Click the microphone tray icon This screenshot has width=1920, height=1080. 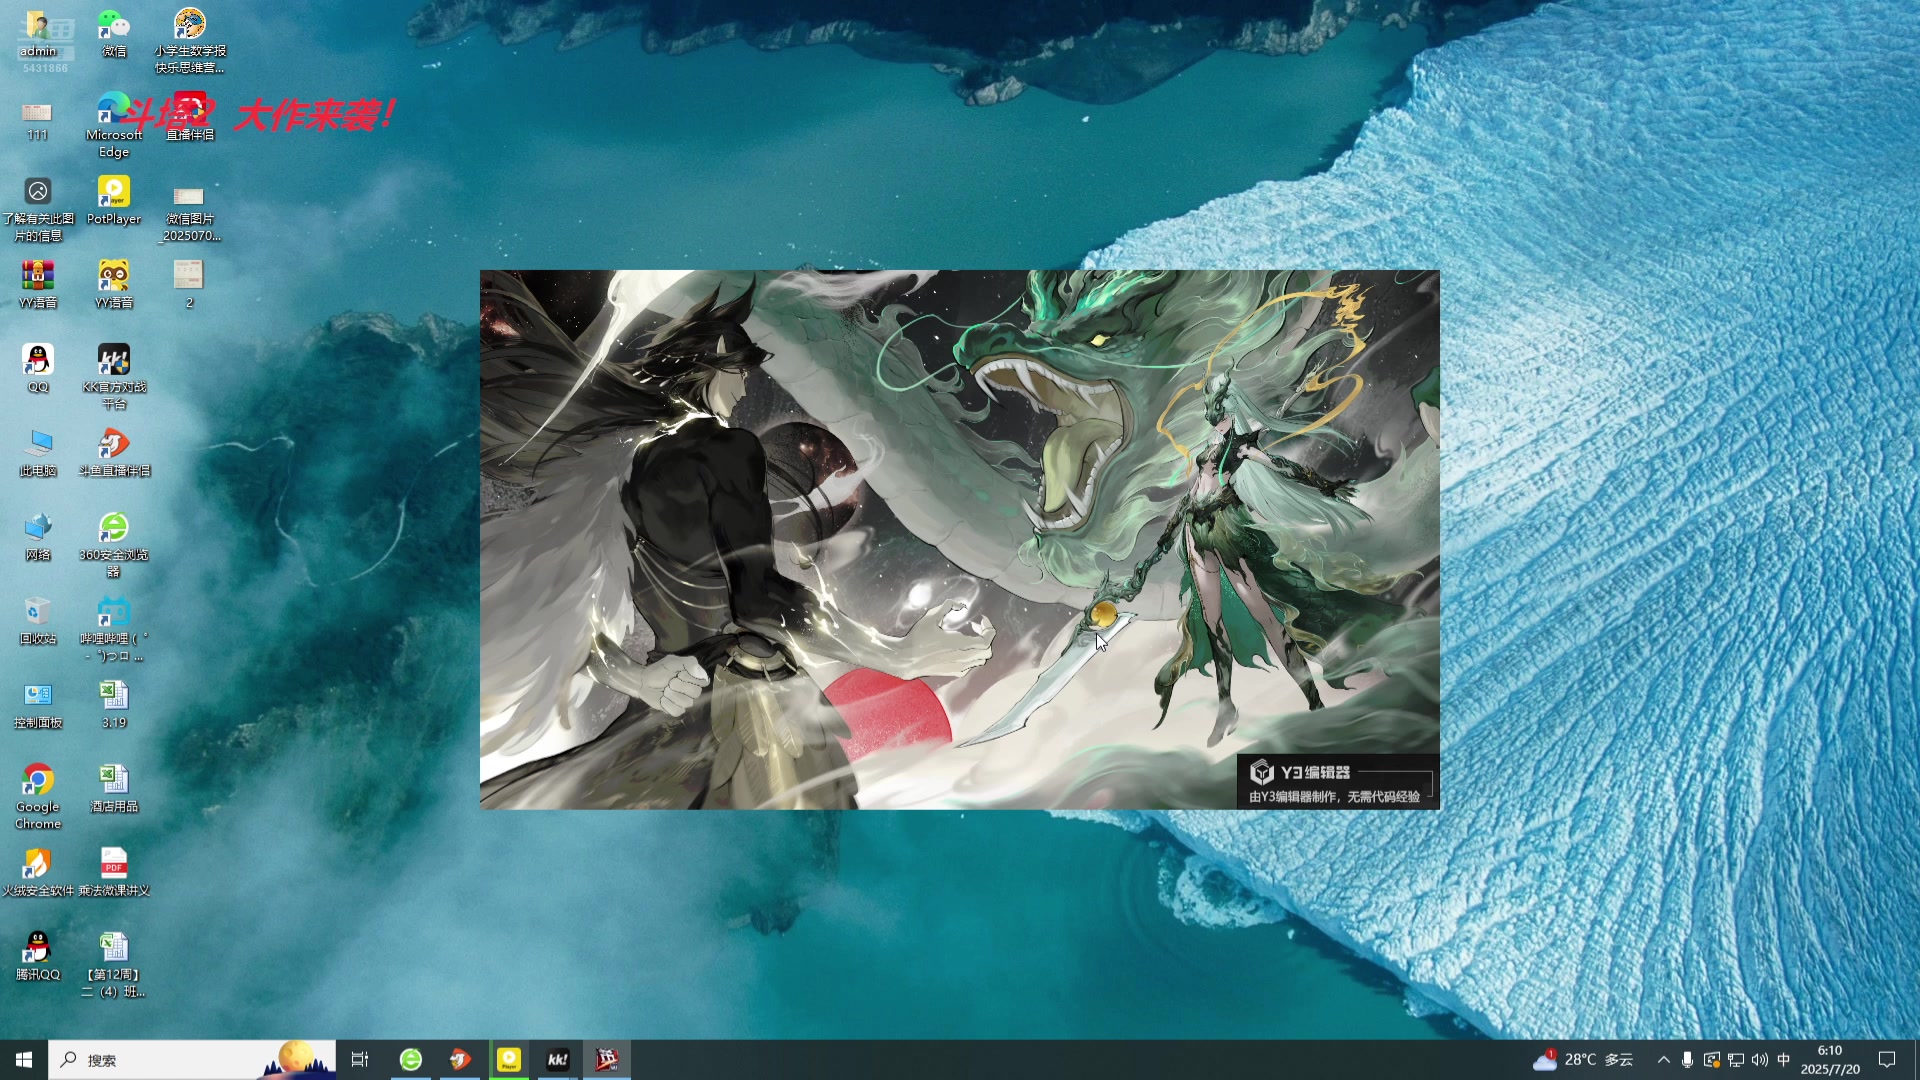(x=1687, y=1060)
